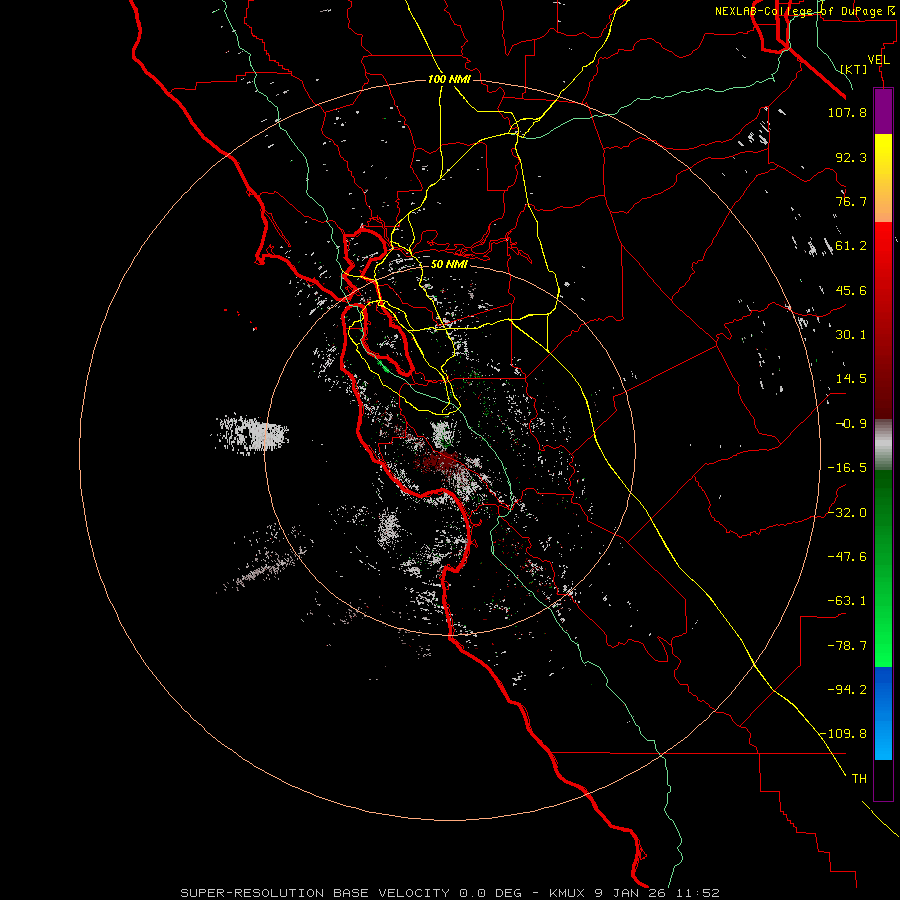Select the -109.8 legend value
Image resolution: width=900 pixels, height=900 pixels.
click(x=843, y=734)
